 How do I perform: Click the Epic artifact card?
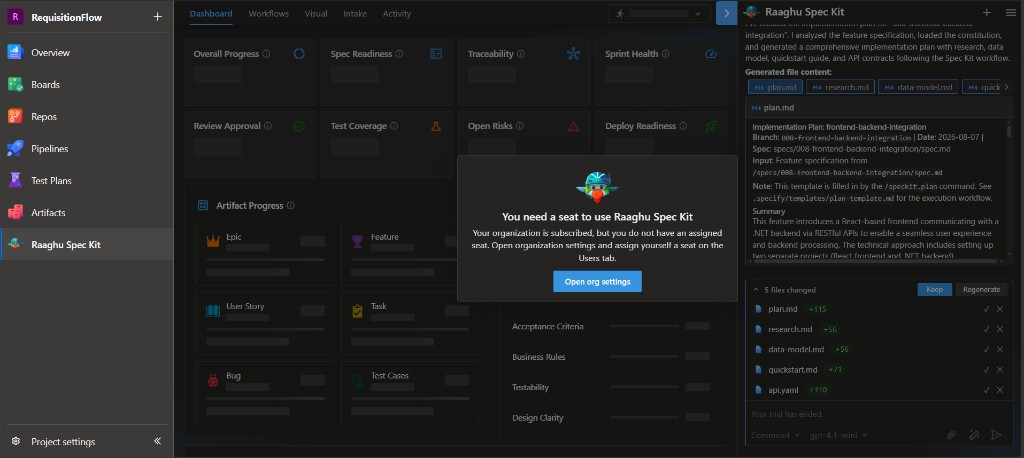pos(264,254)
